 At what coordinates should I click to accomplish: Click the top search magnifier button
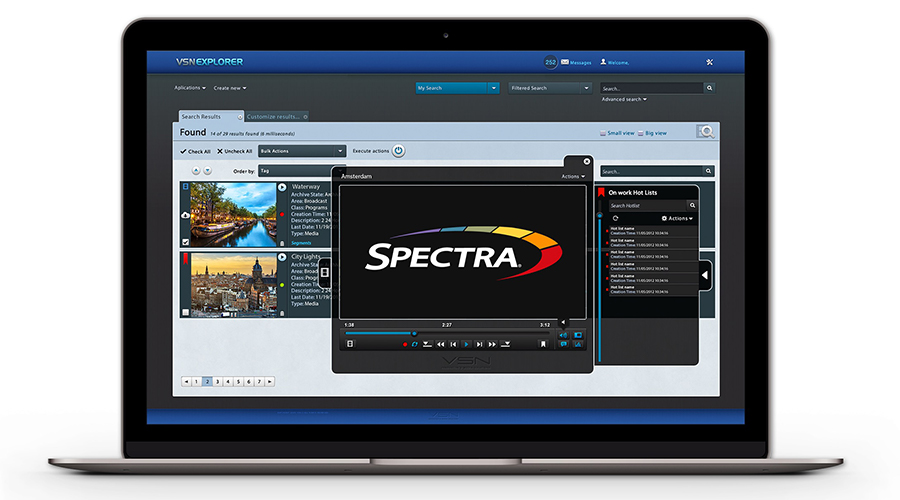(x=709, y=88)
